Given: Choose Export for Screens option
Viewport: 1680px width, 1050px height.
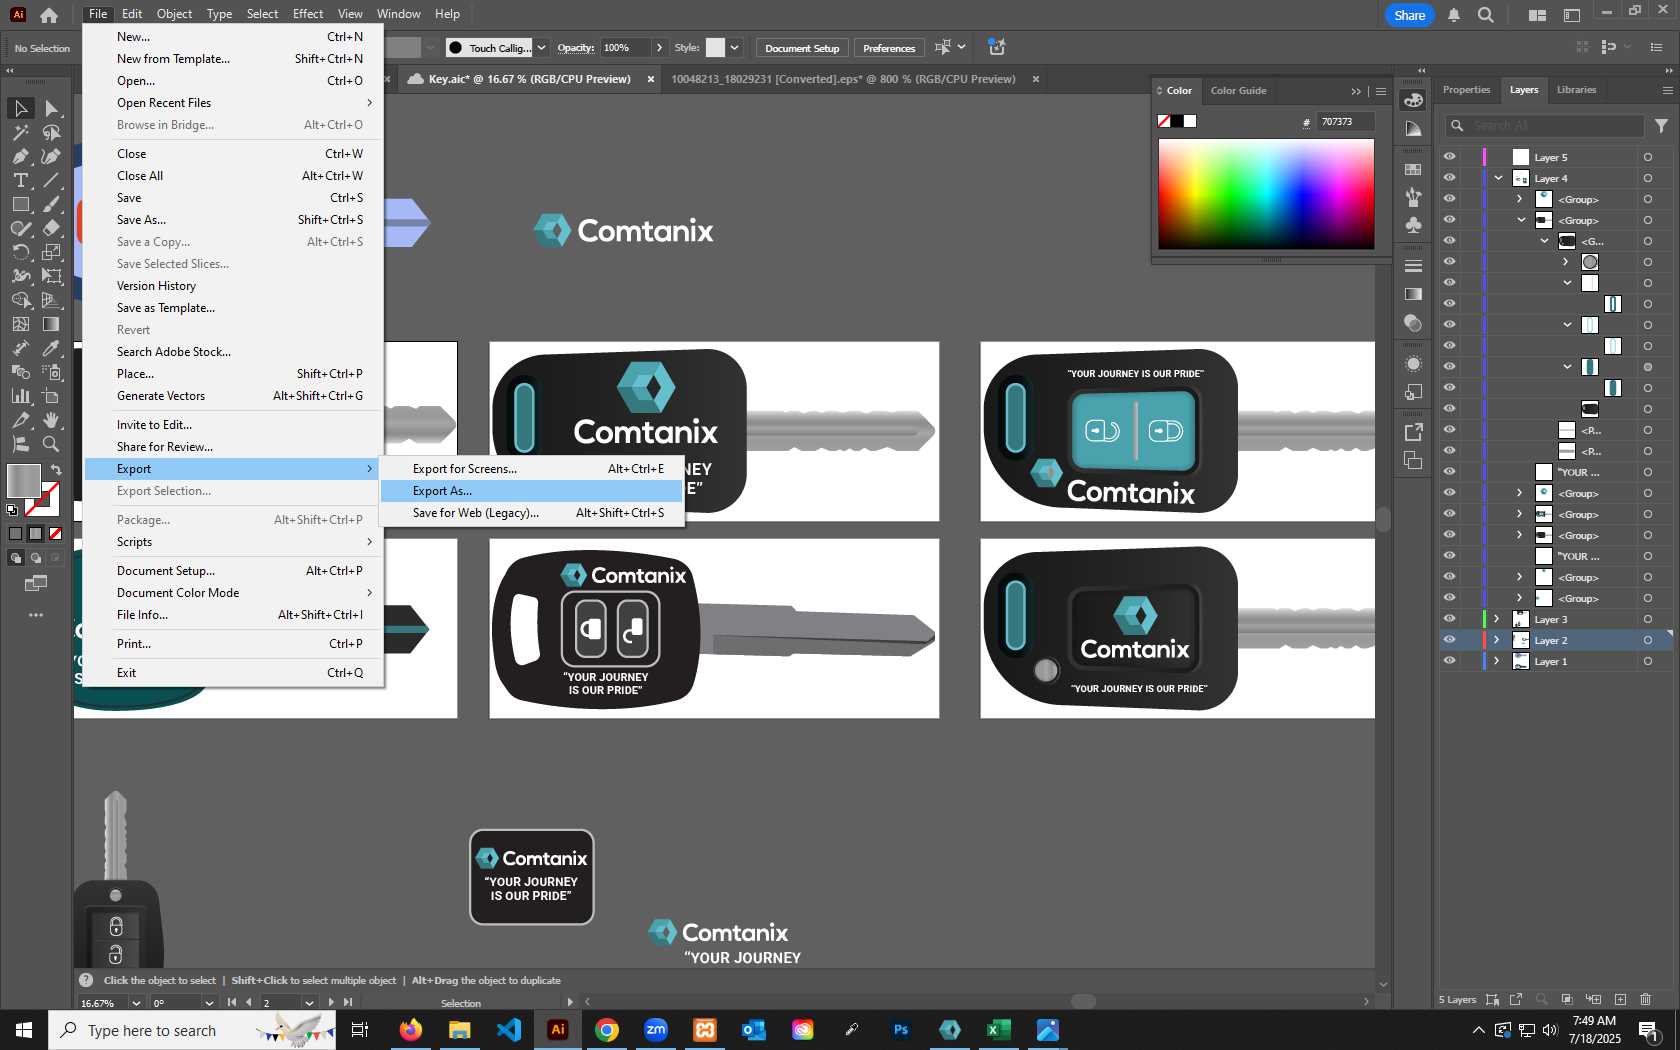Looking at the screenshot, I should 531,469.
